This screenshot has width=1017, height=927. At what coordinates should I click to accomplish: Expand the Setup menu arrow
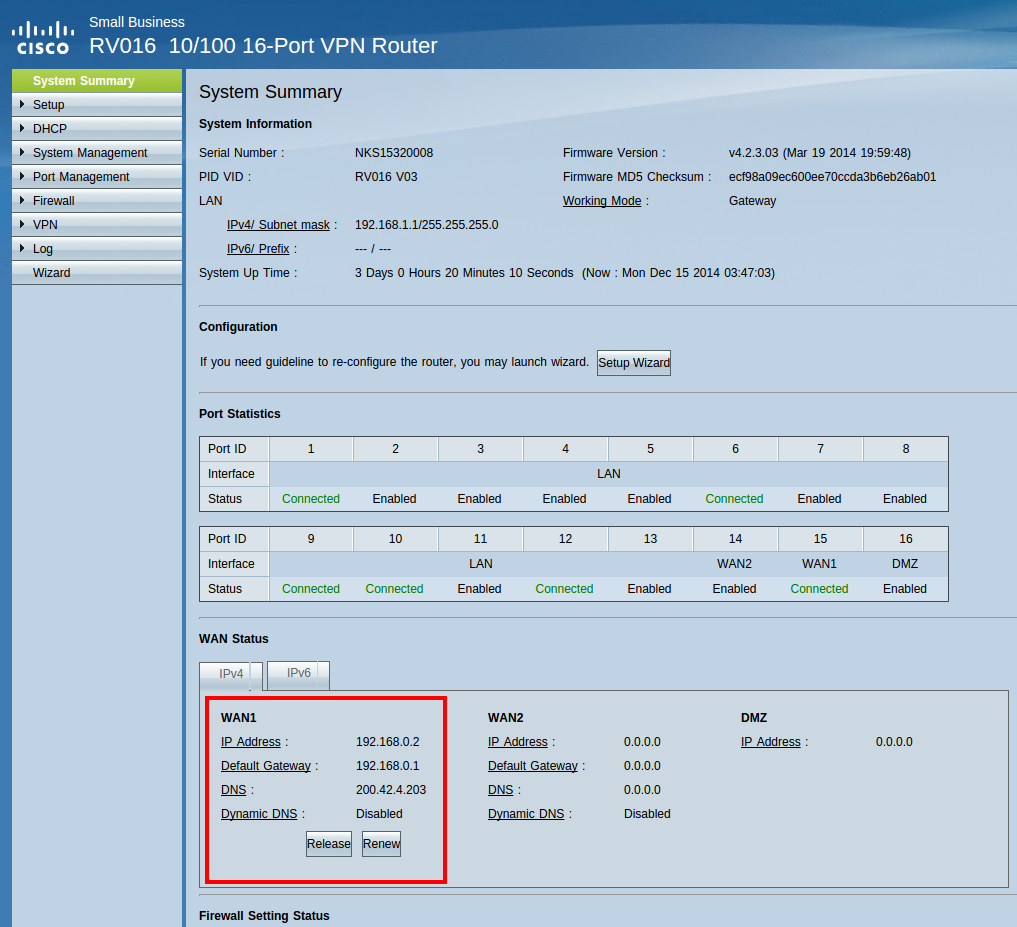click(x=22, y=104)
